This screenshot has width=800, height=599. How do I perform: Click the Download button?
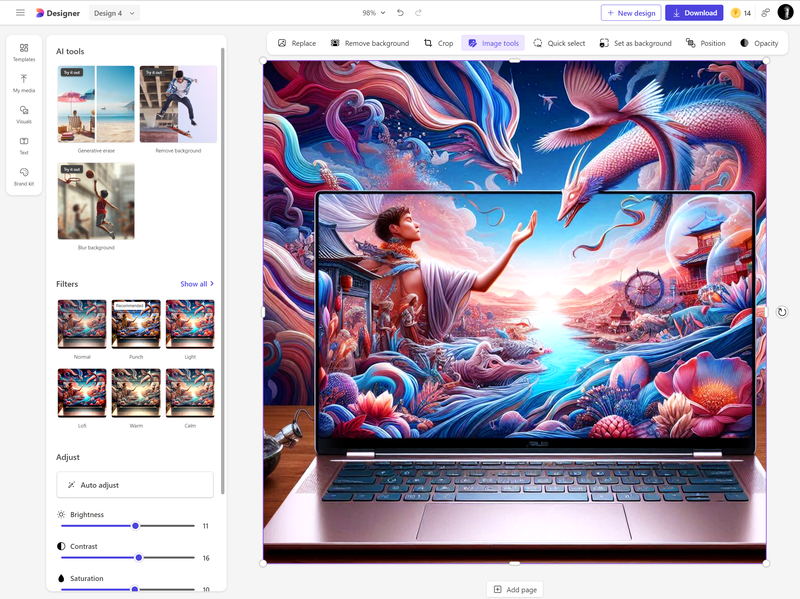tap(694, 13)
